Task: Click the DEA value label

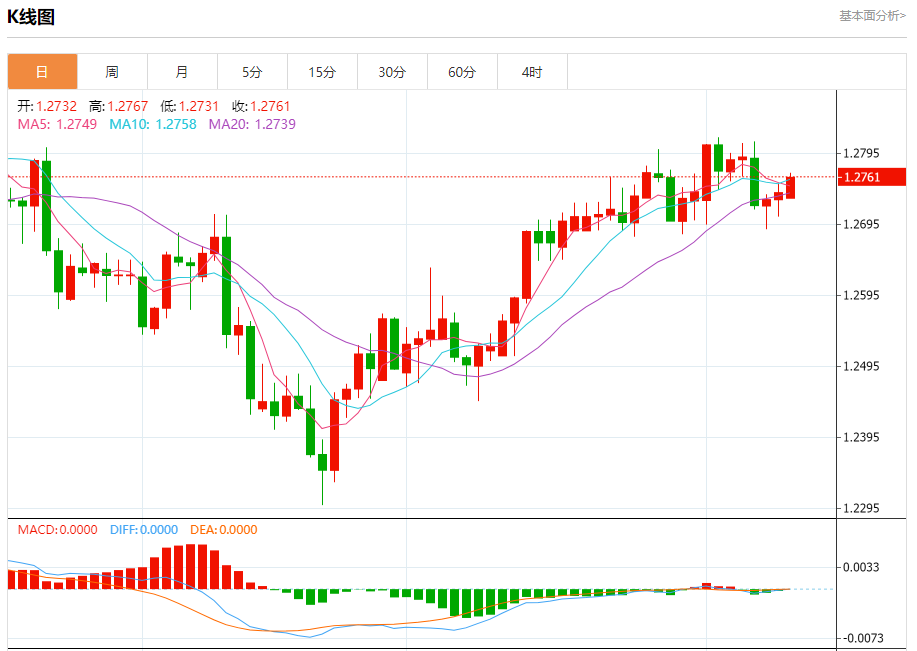Action: pyautogui.click(x=223, y=530)
